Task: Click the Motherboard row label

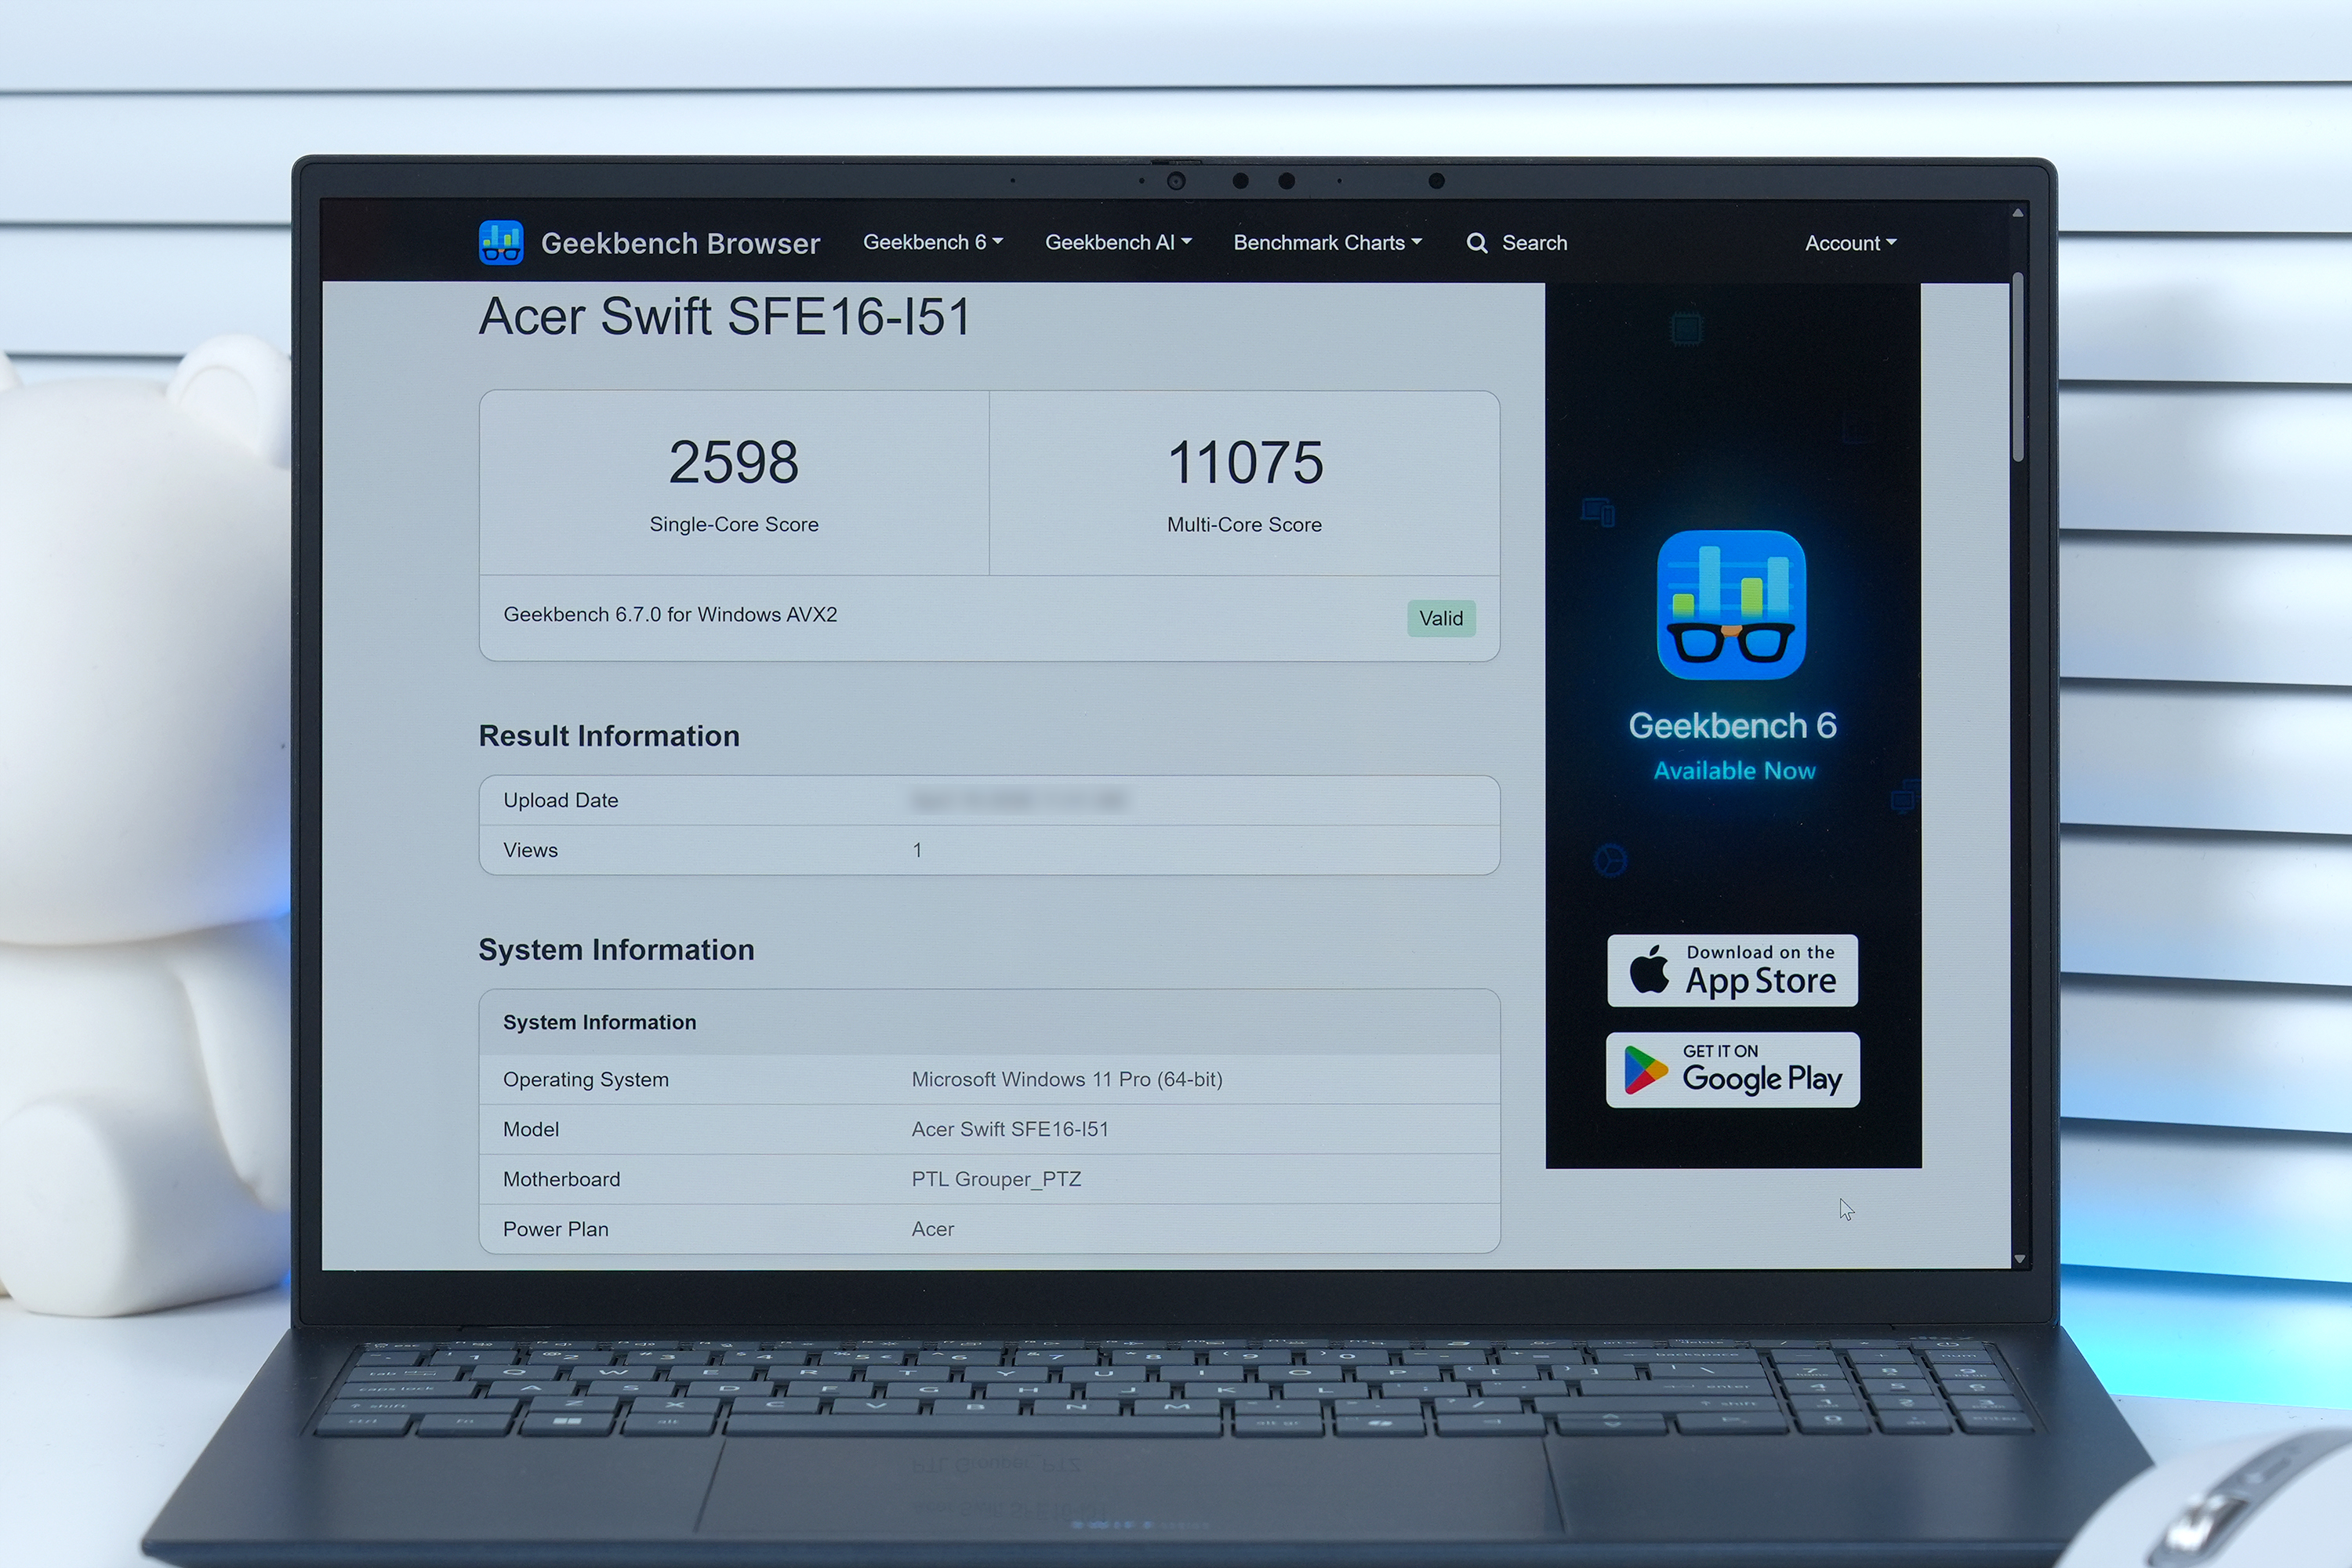Action: coord(562,1179)
